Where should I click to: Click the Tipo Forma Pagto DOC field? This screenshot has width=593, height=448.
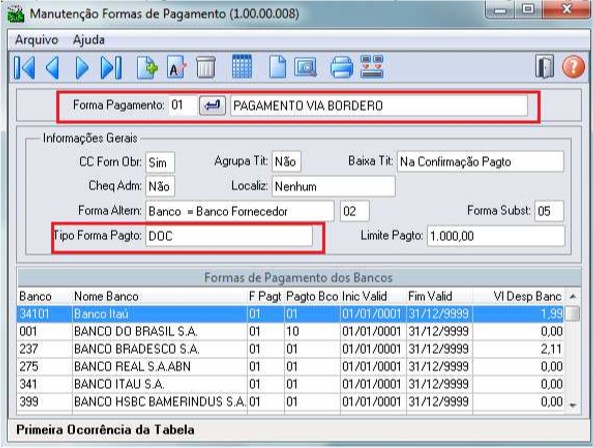pos(229,236)
